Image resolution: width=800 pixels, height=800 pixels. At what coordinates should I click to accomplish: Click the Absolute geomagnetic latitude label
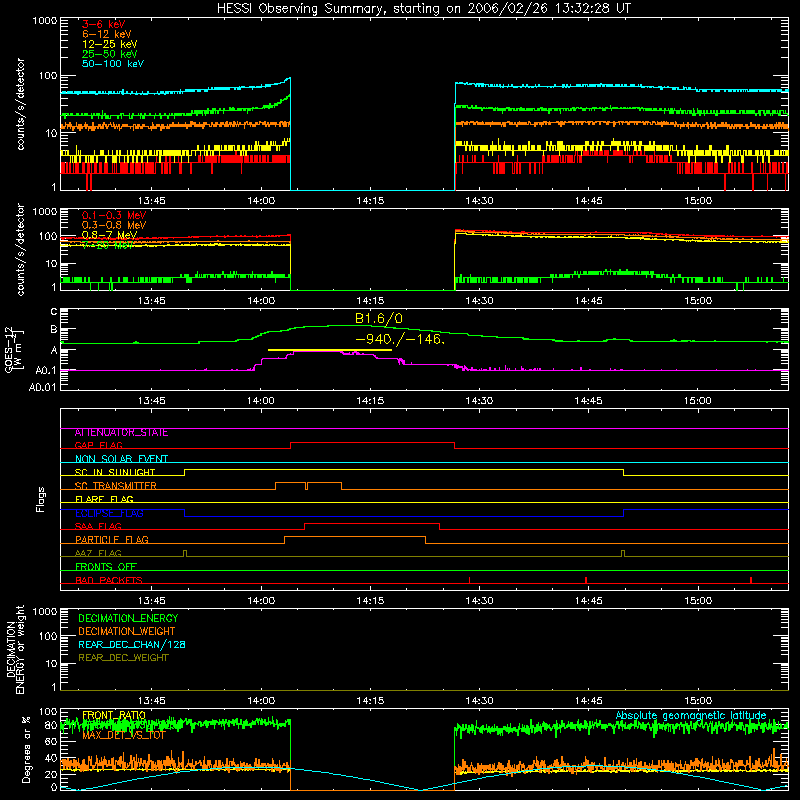tap(691, 716)
